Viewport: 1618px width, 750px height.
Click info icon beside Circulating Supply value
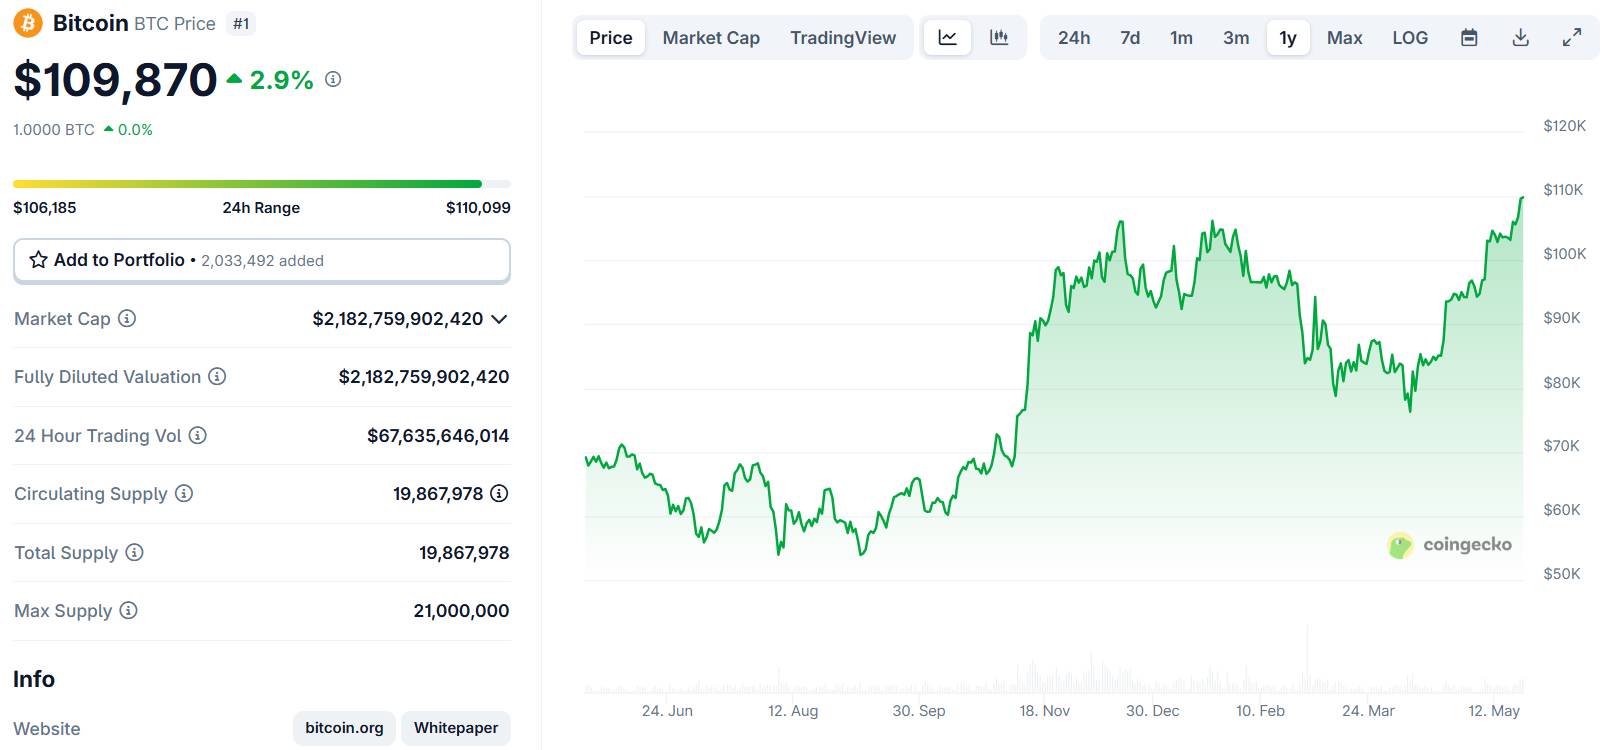499,494
